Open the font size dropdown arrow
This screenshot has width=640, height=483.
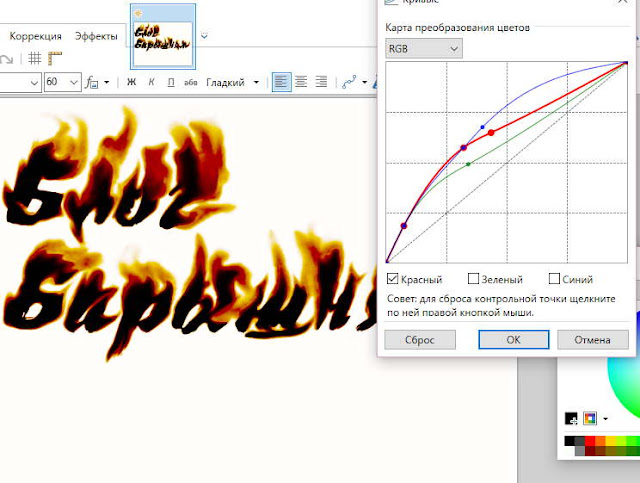(74, 82)
